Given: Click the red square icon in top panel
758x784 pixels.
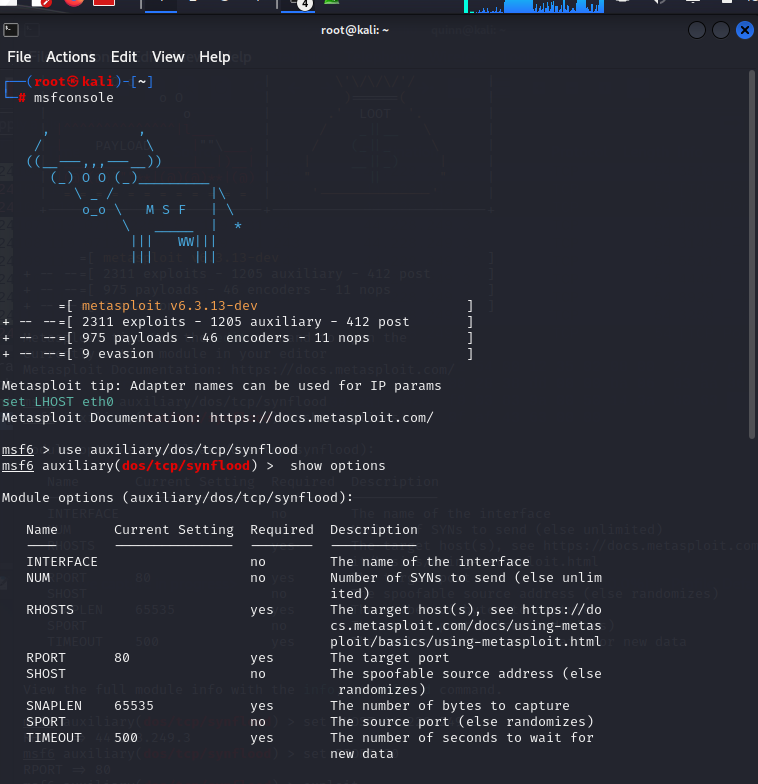Looking at the screenshot, I should 104,4.
